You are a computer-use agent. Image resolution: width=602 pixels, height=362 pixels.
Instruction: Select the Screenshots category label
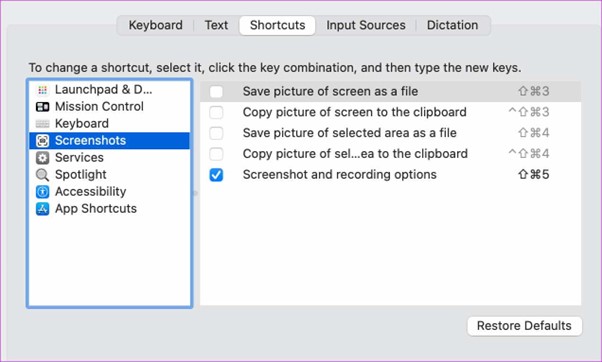91,141
